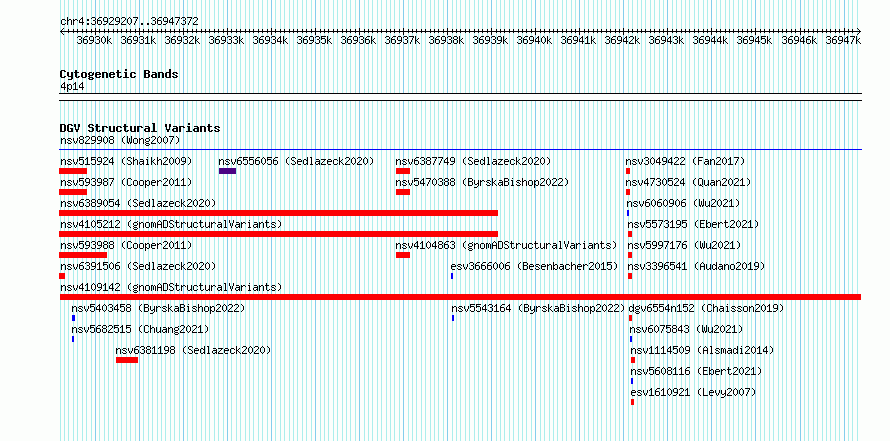Open variant nsv829908 (Wong2007)
The image size is (890, 441).
(120, 140)
